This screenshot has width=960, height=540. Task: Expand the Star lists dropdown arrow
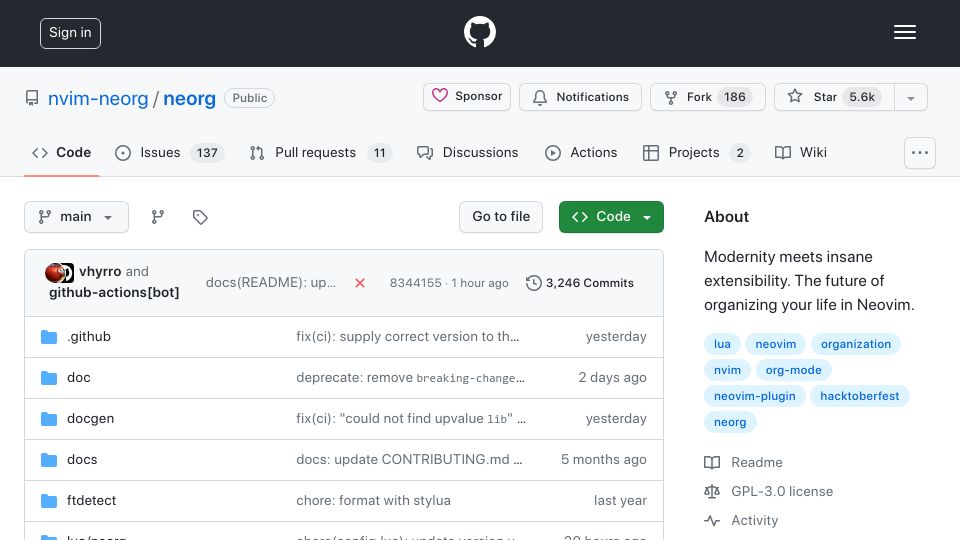click(911, 98)
